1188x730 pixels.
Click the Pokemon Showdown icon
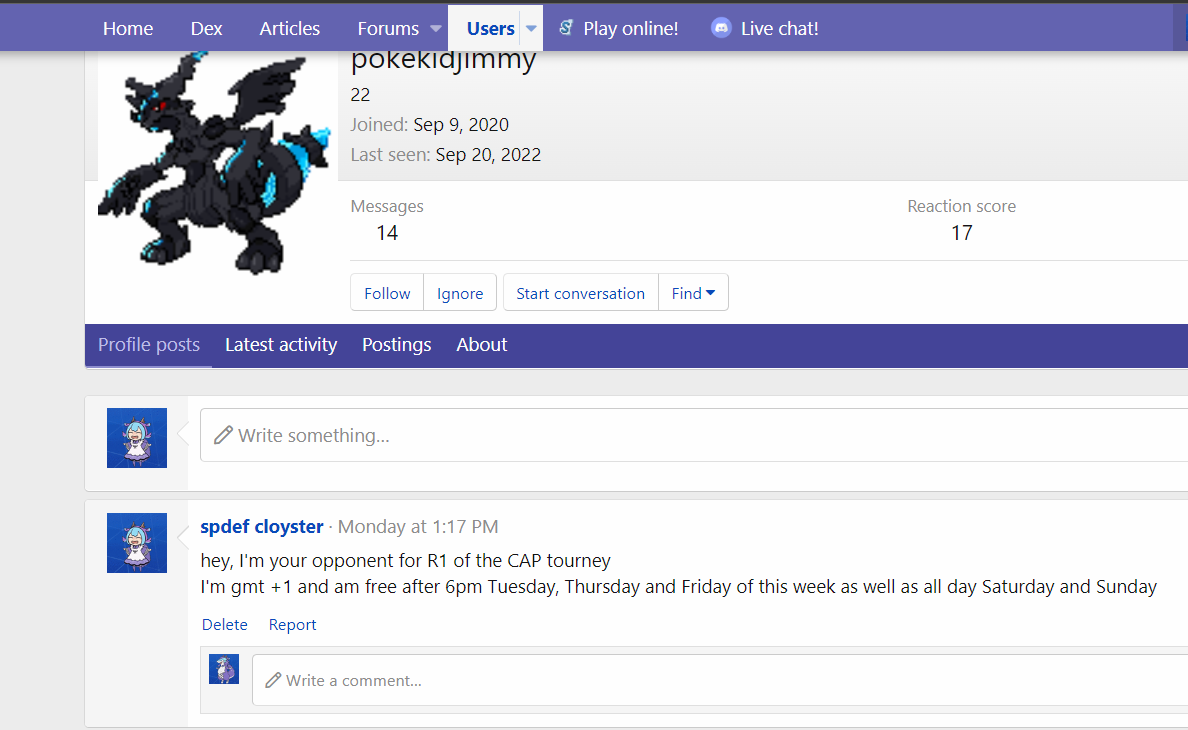[x=566, y=28]
